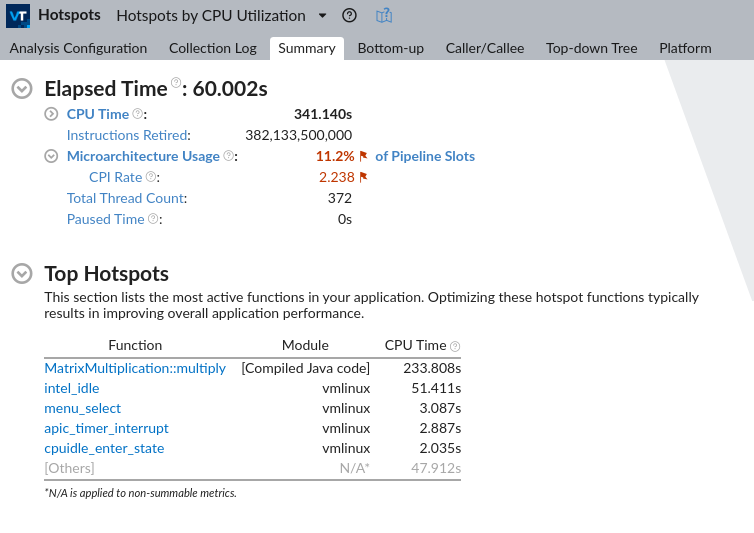Collapse the Elapsed Time section
This screenshot has width=754, height=533.
pos(21,89)
